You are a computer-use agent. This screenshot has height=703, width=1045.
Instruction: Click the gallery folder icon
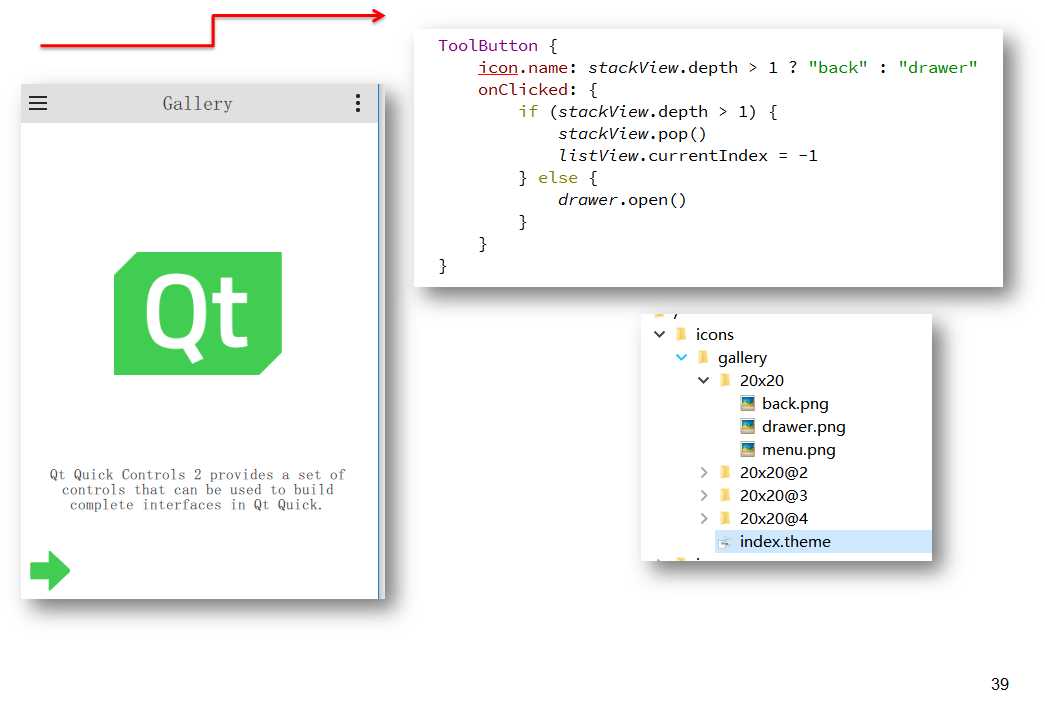[x=703, y=357]
